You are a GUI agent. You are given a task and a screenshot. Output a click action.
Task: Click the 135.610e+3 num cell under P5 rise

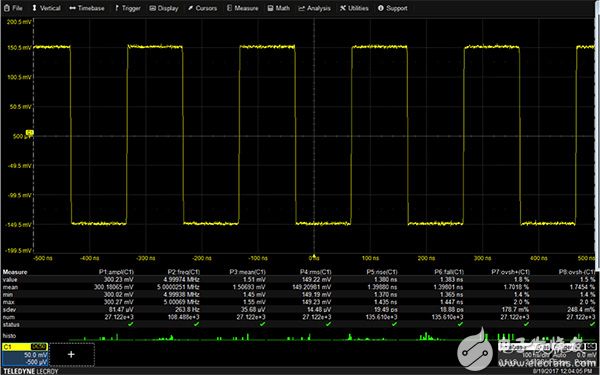coord(381,317)
